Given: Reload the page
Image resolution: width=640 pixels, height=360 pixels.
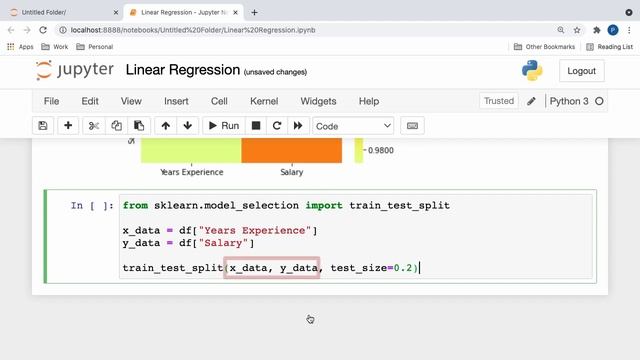Looking at the screenshot, I should [x=43, y=30].
